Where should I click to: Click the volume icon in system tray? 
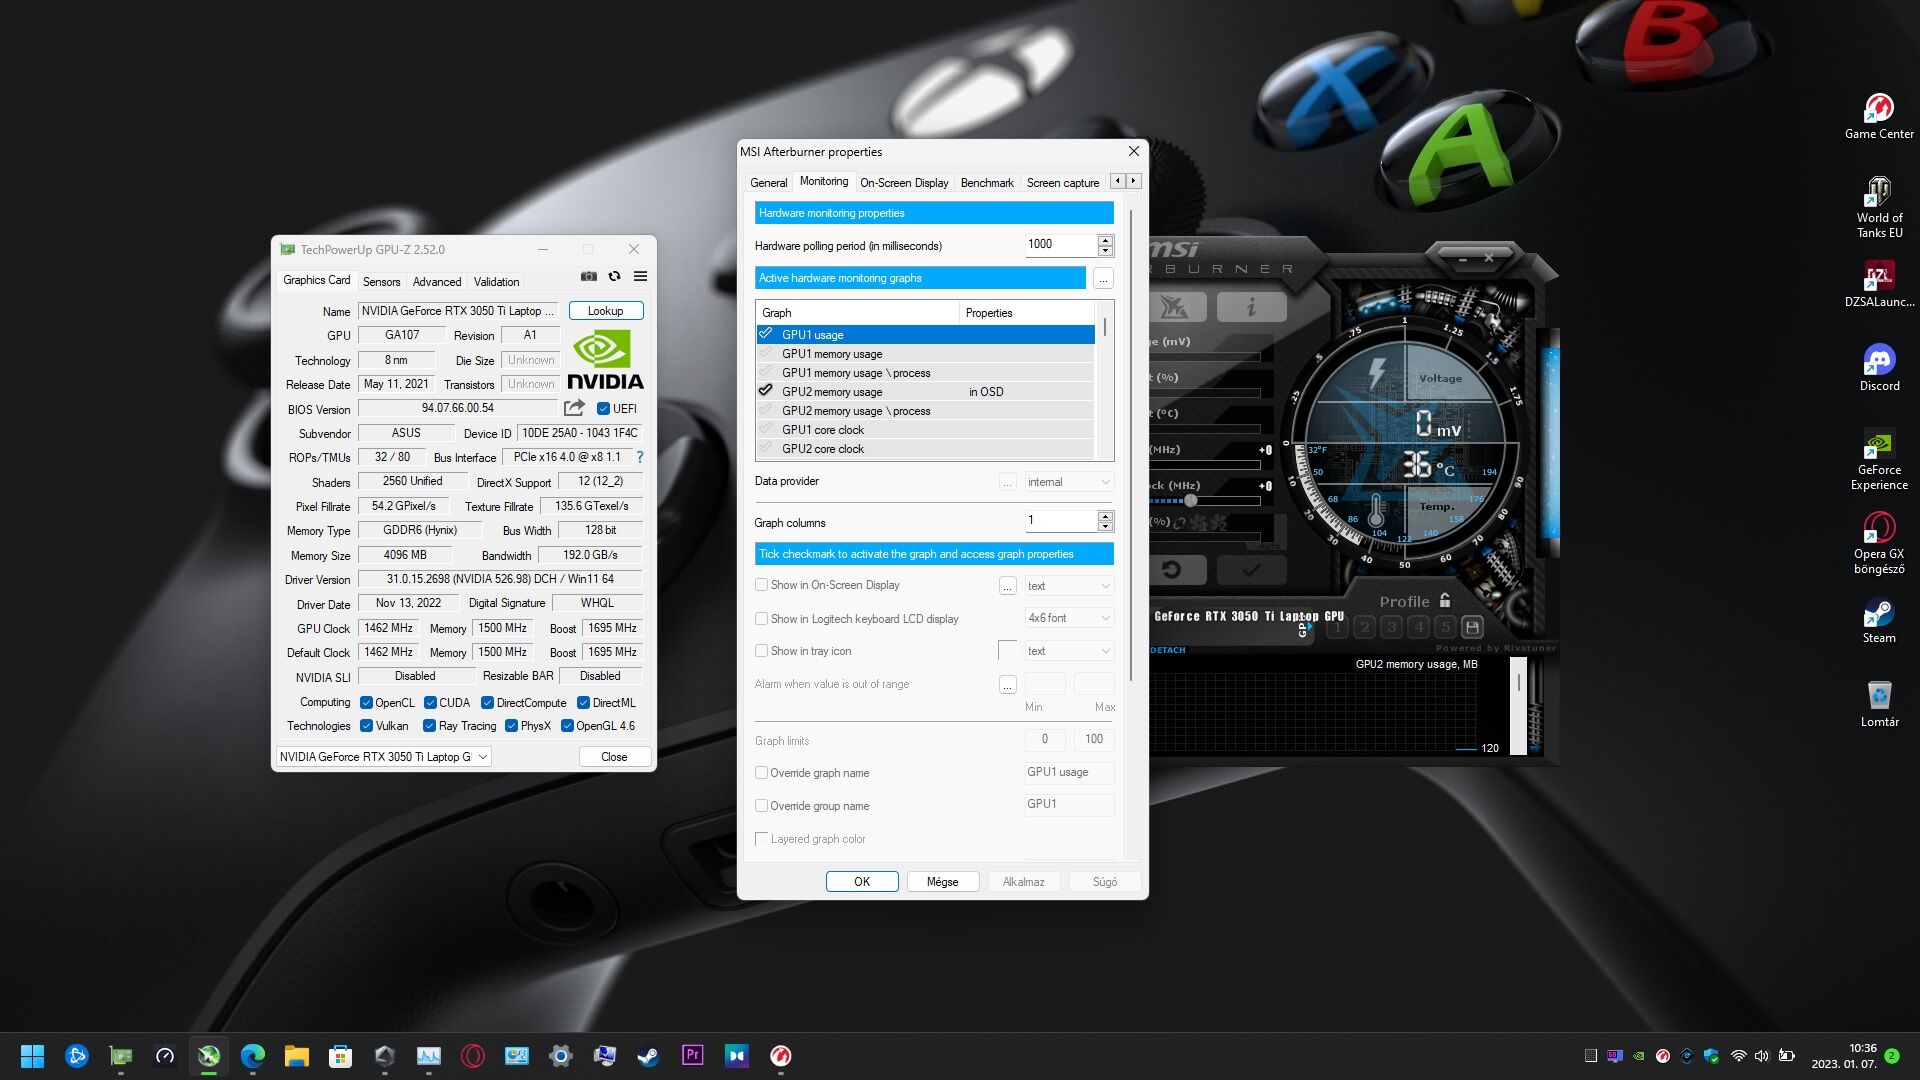coord(1761,1056)
